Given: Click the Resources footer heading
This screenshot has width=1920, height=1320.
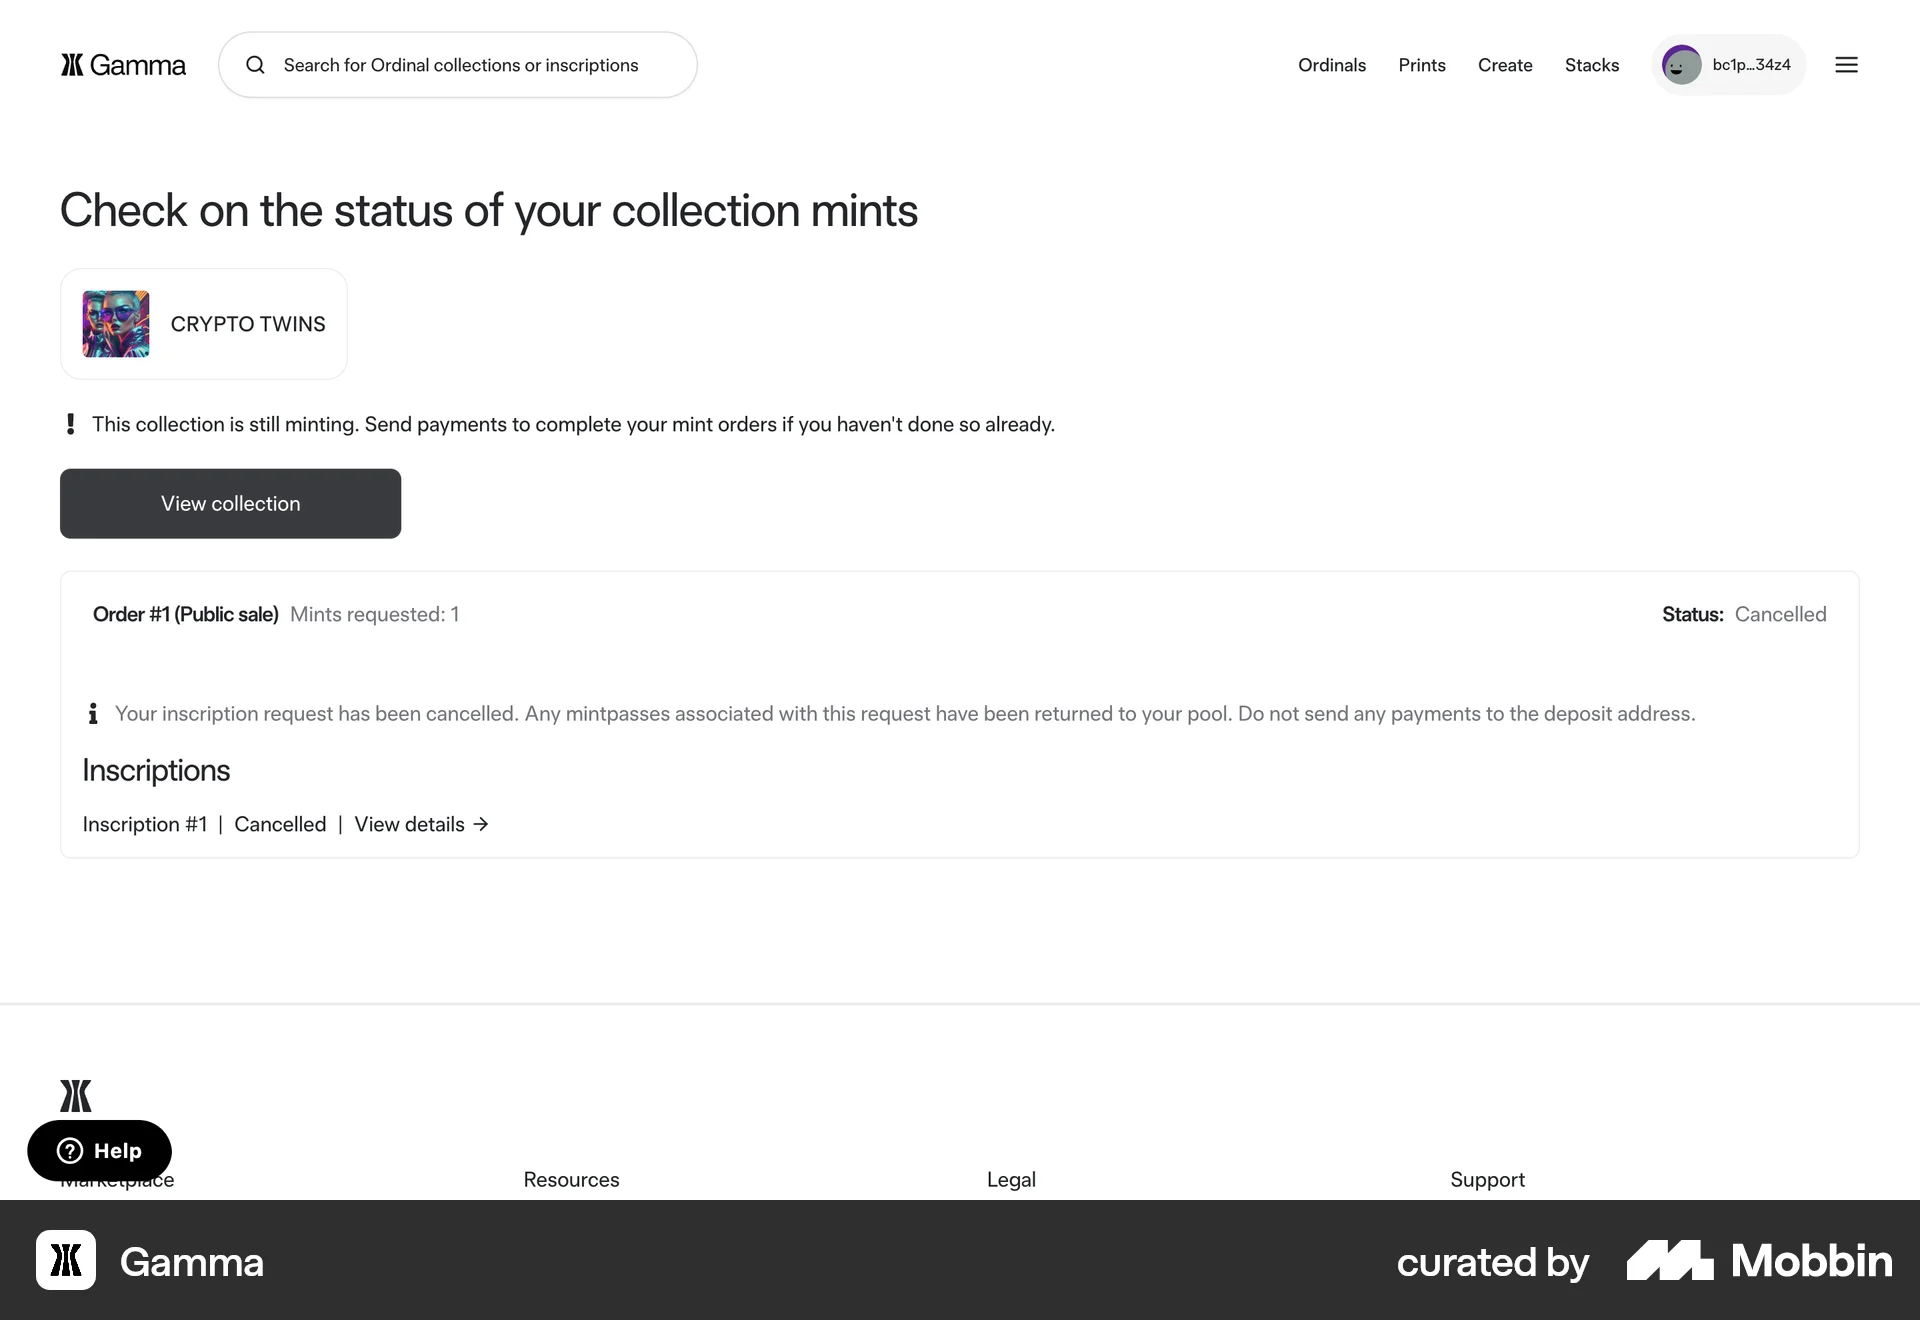Looking at the screenshot, I should 571,1180.
